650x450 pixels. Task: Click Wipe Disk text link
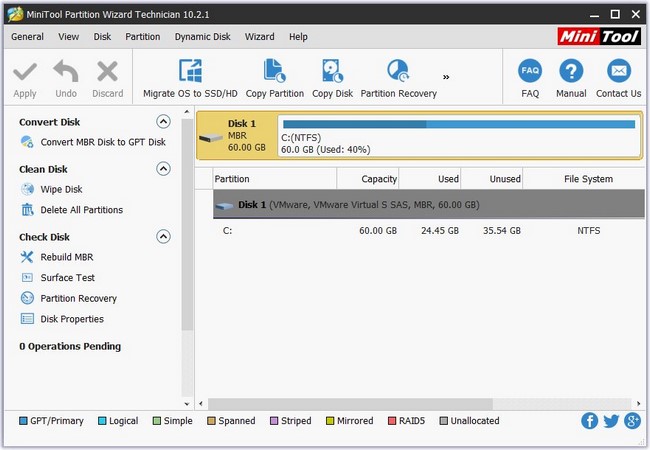(x=61, y=189)
